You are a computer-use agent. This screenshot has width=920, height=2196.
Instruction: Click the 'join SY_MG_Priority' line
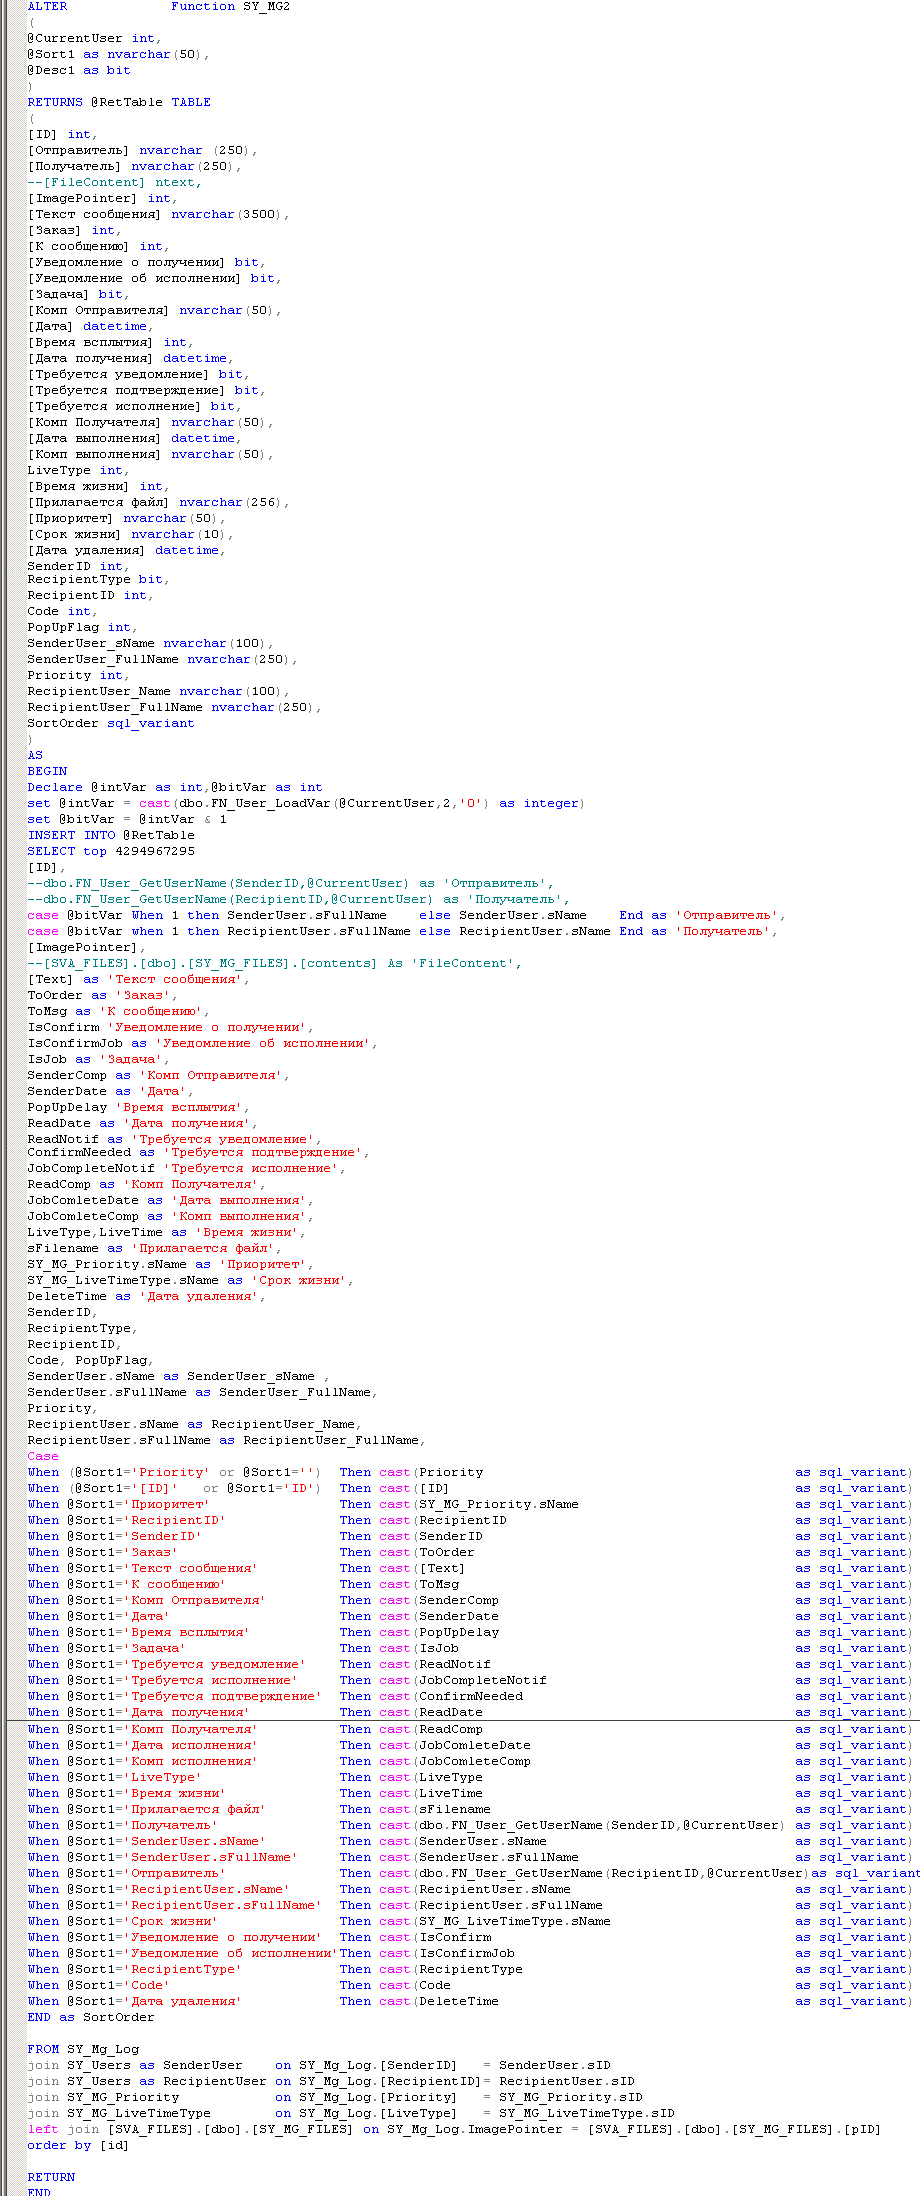coord(335,2097)
